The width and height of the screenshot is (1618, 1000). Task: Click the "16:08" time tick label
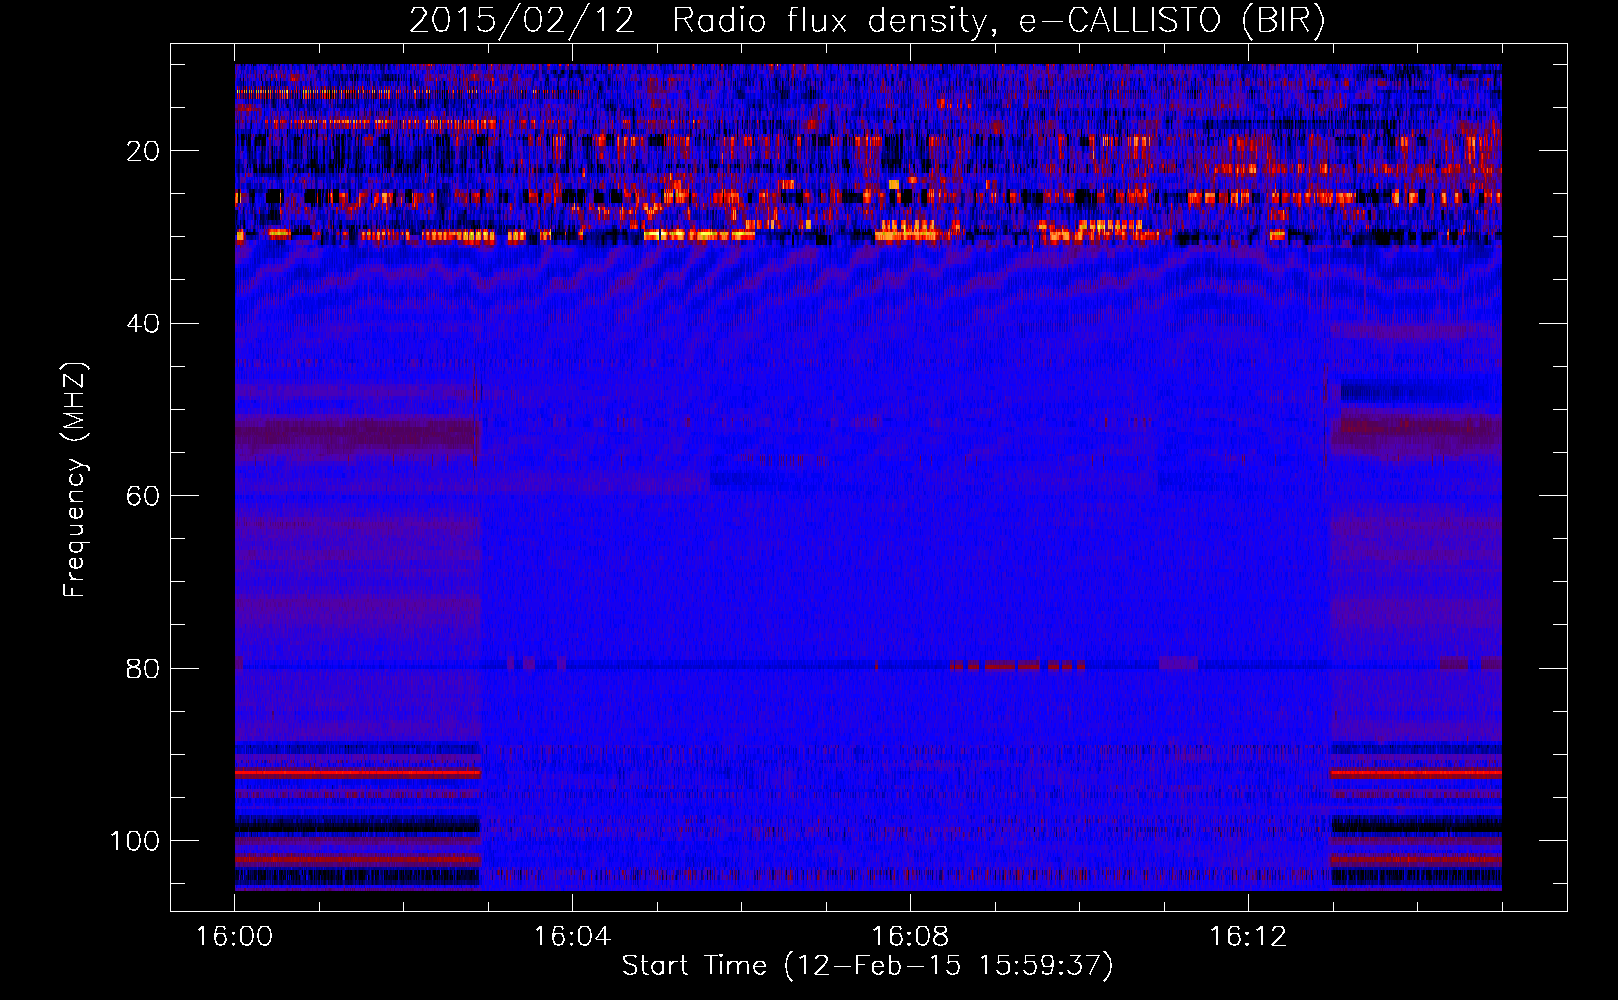(x=910, y=936)
